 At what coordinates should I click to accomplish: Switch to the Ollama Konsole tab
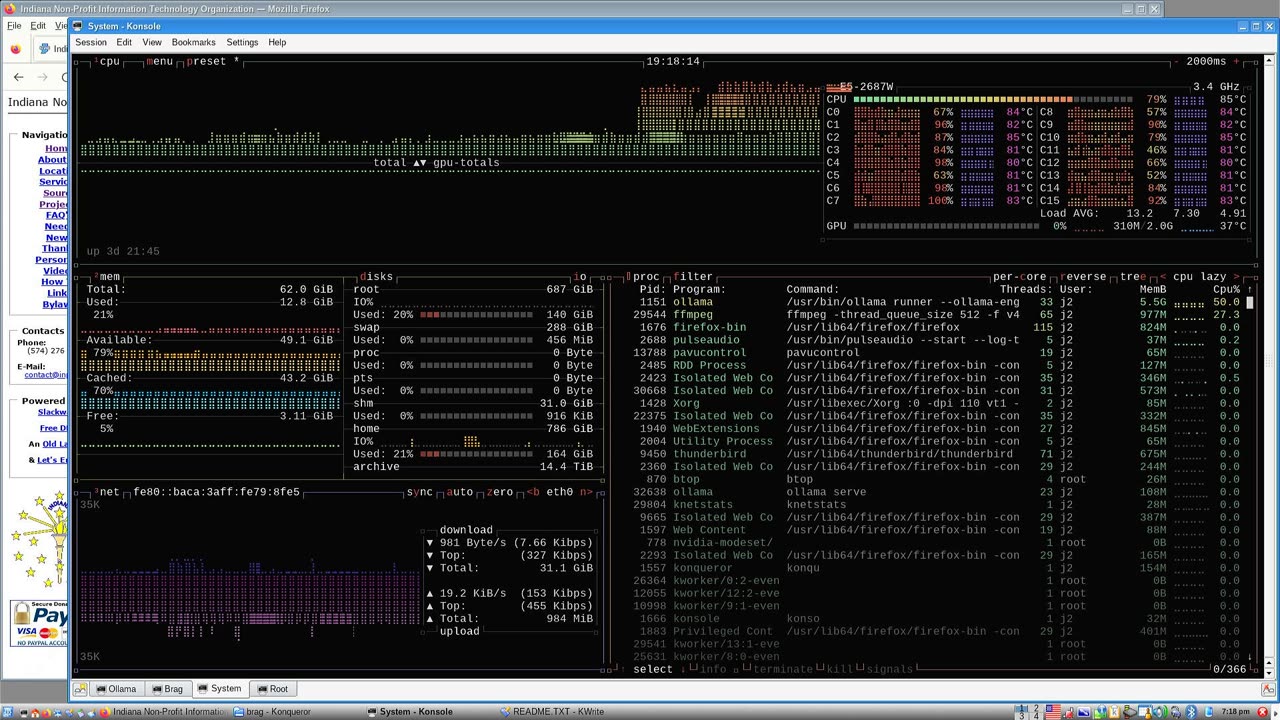[116, 689]
